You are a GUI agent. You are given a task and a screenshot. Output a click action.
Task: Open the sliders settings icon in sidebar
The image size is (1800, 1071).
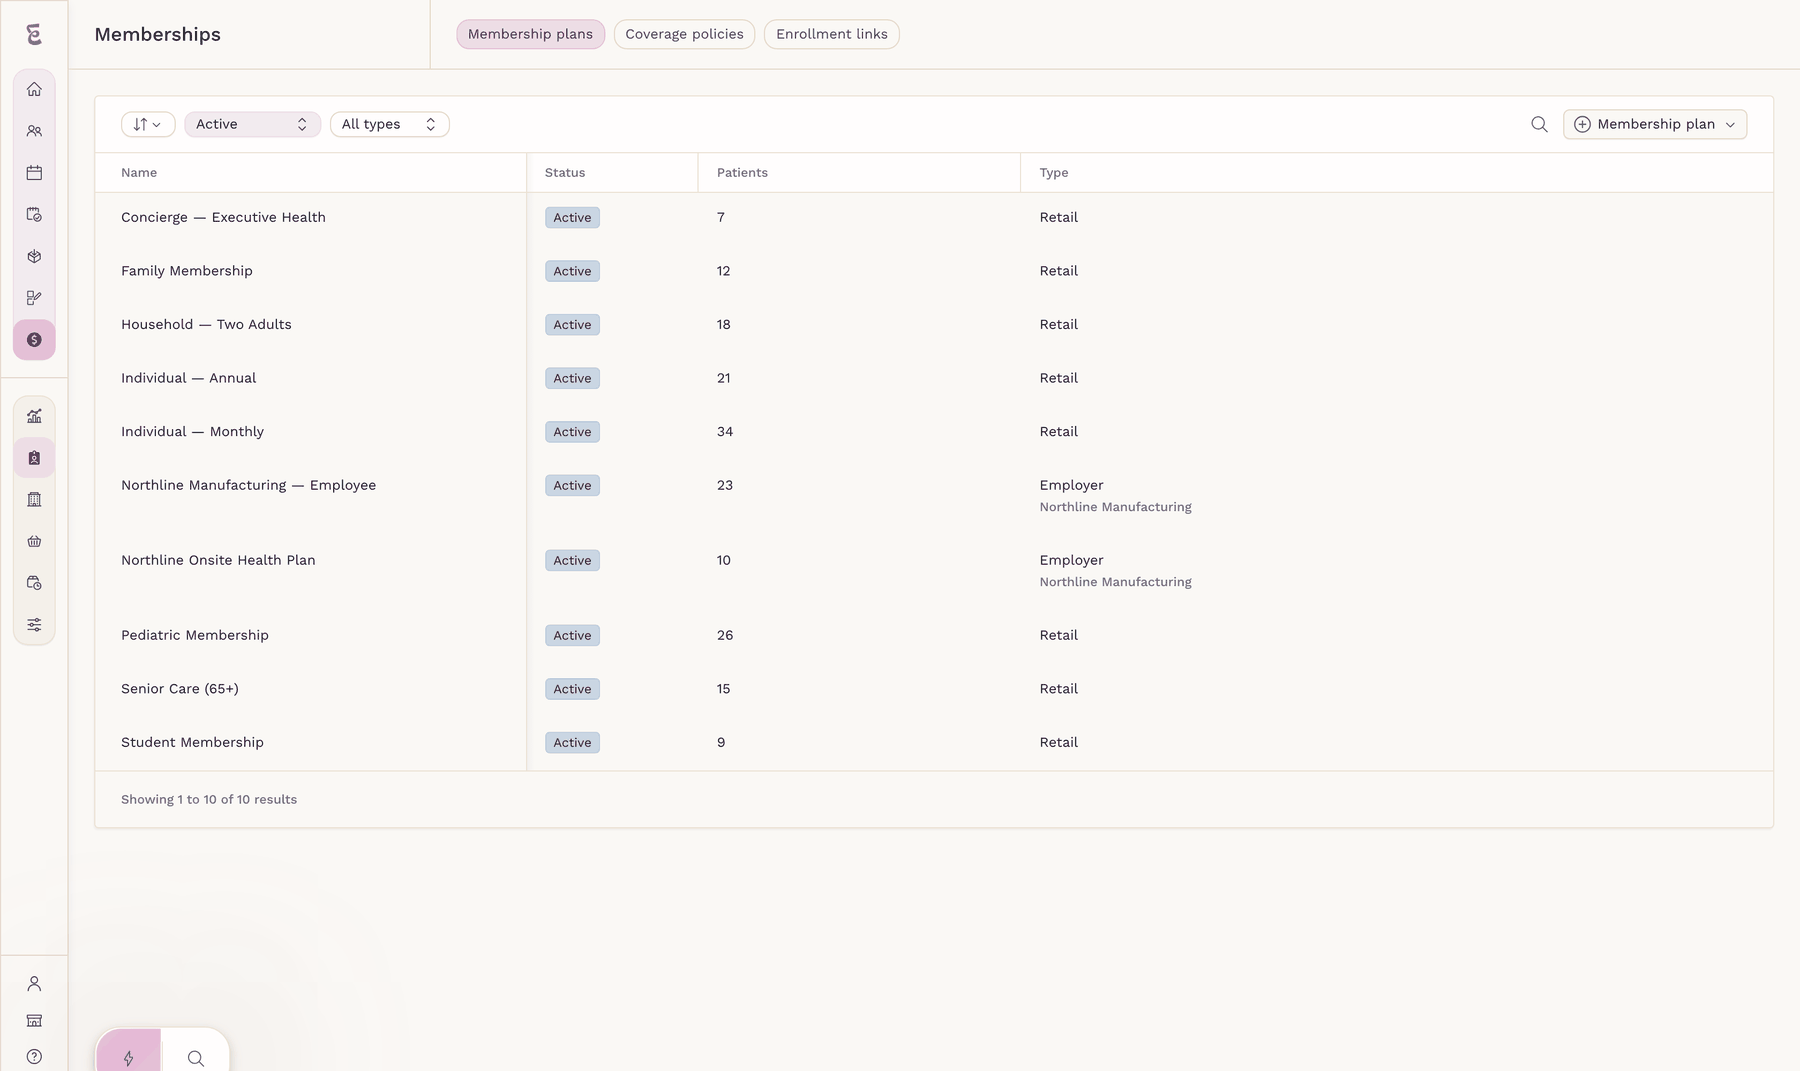tap(34, 625)
